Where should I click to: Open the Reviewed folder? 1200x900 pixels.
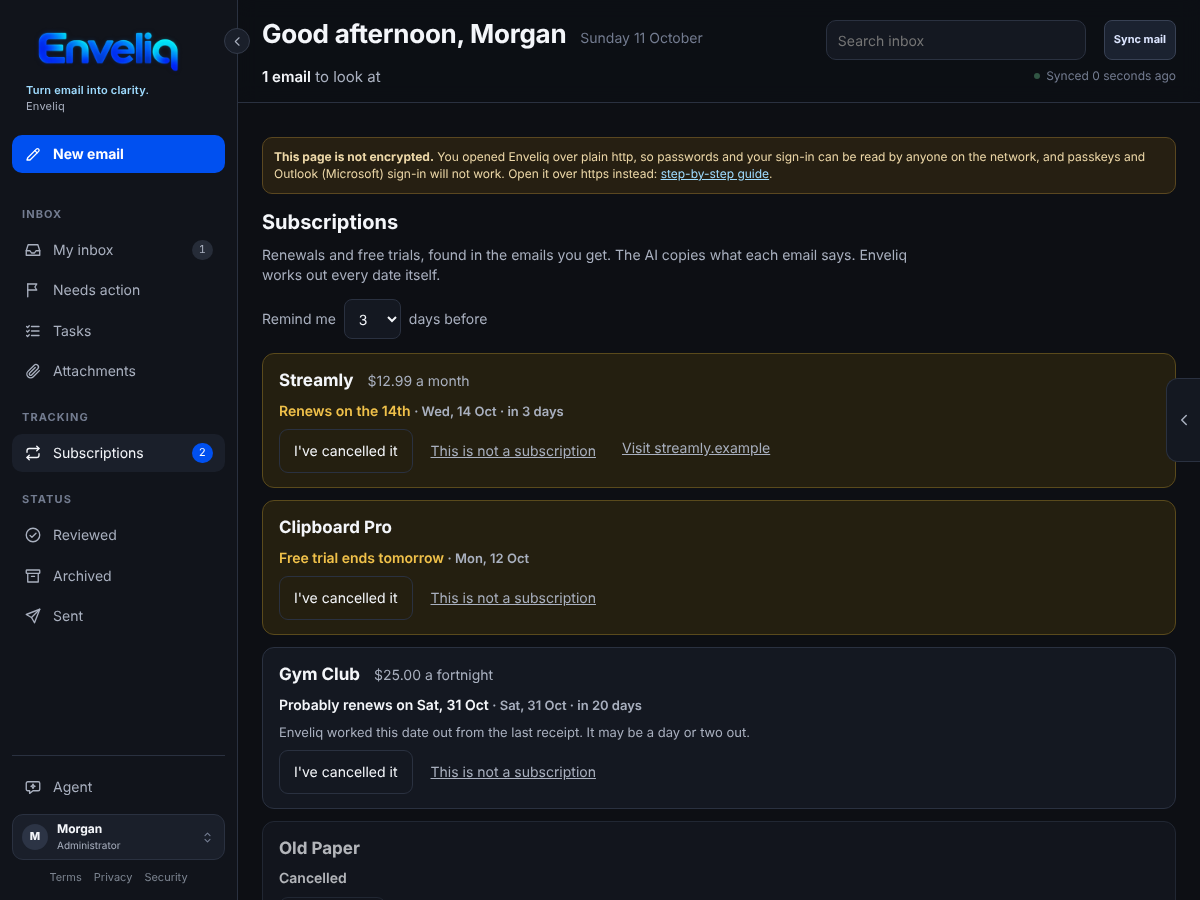(x=118, y=535)
